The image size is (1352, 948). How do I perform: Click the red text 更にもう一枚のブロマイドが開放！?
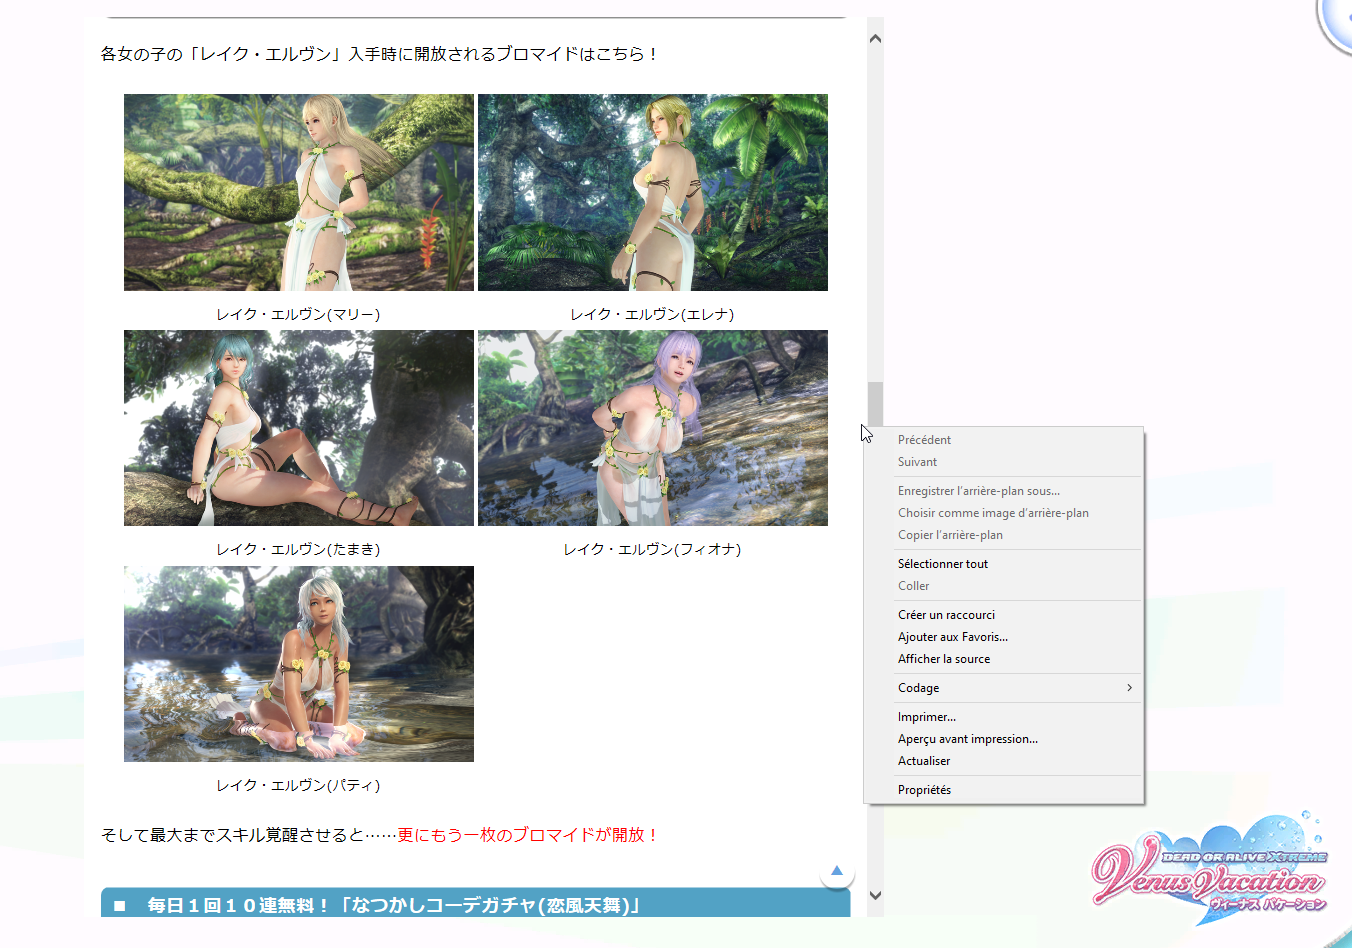(x=529, y=835)
